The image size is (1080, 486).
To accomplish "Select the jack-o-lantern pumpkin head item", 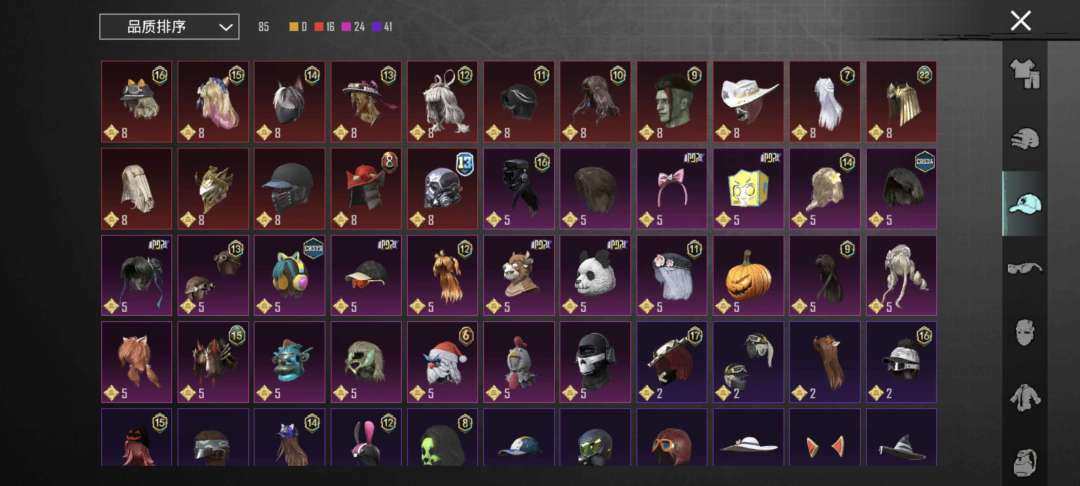I will (x=748, y=275).
